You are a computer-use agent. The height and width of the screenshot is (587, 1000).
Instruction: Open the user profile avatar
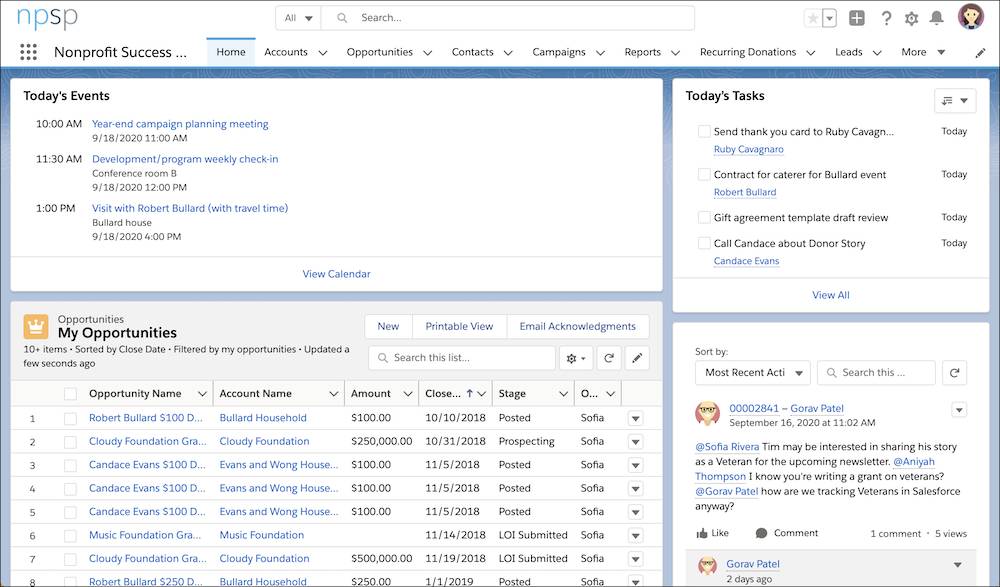pyautogui.click(x=971, y=17)
